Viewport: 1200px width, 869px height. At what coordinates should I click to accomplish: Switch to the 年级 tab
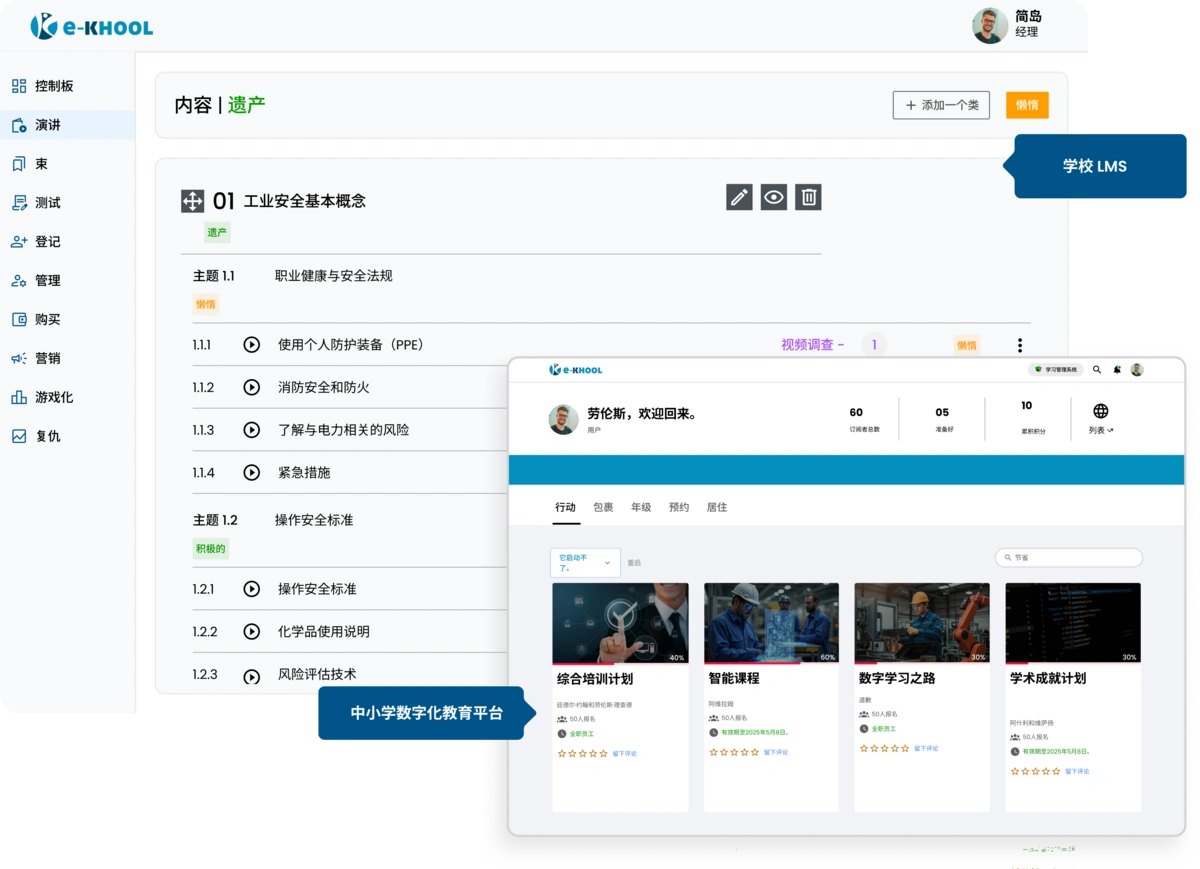tap(642, 507)
